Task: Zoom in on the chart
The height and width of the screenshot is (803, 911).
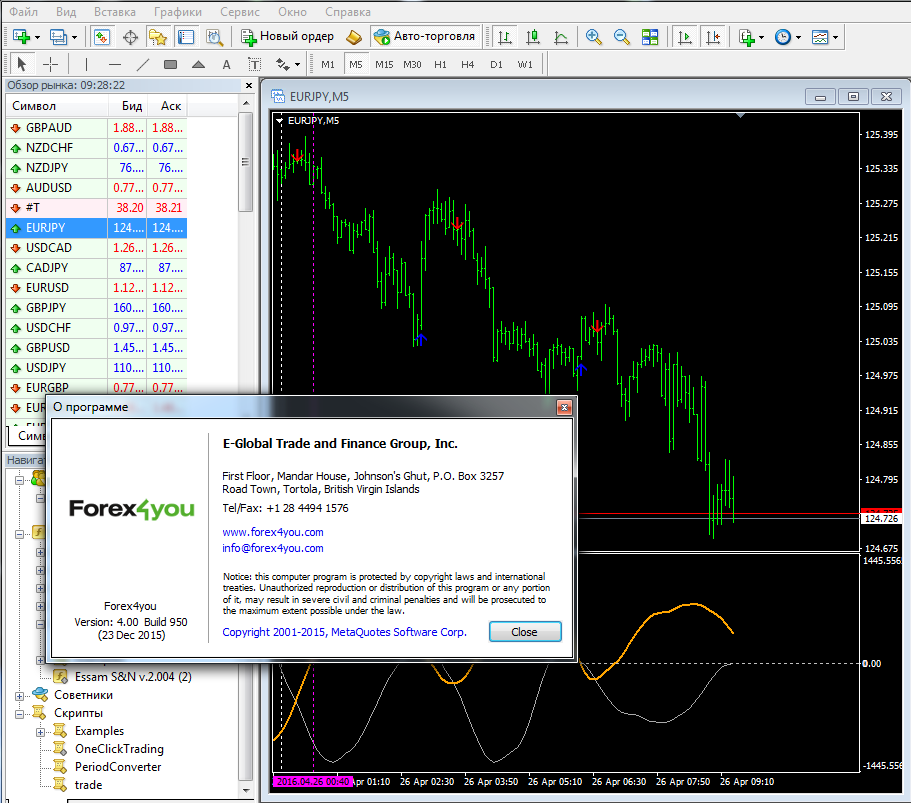Action: [x=593, y=37]
